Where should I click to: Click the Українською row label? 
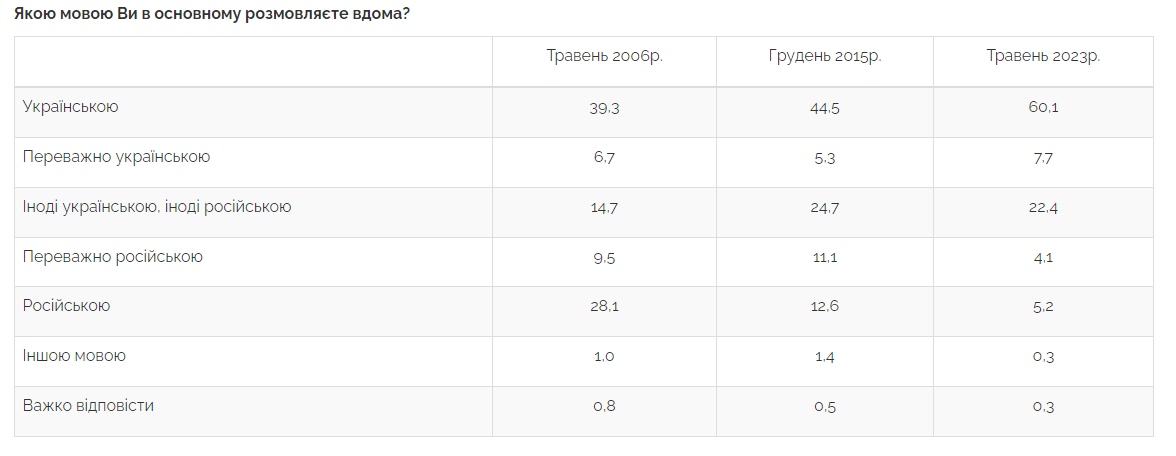[70, 106]
